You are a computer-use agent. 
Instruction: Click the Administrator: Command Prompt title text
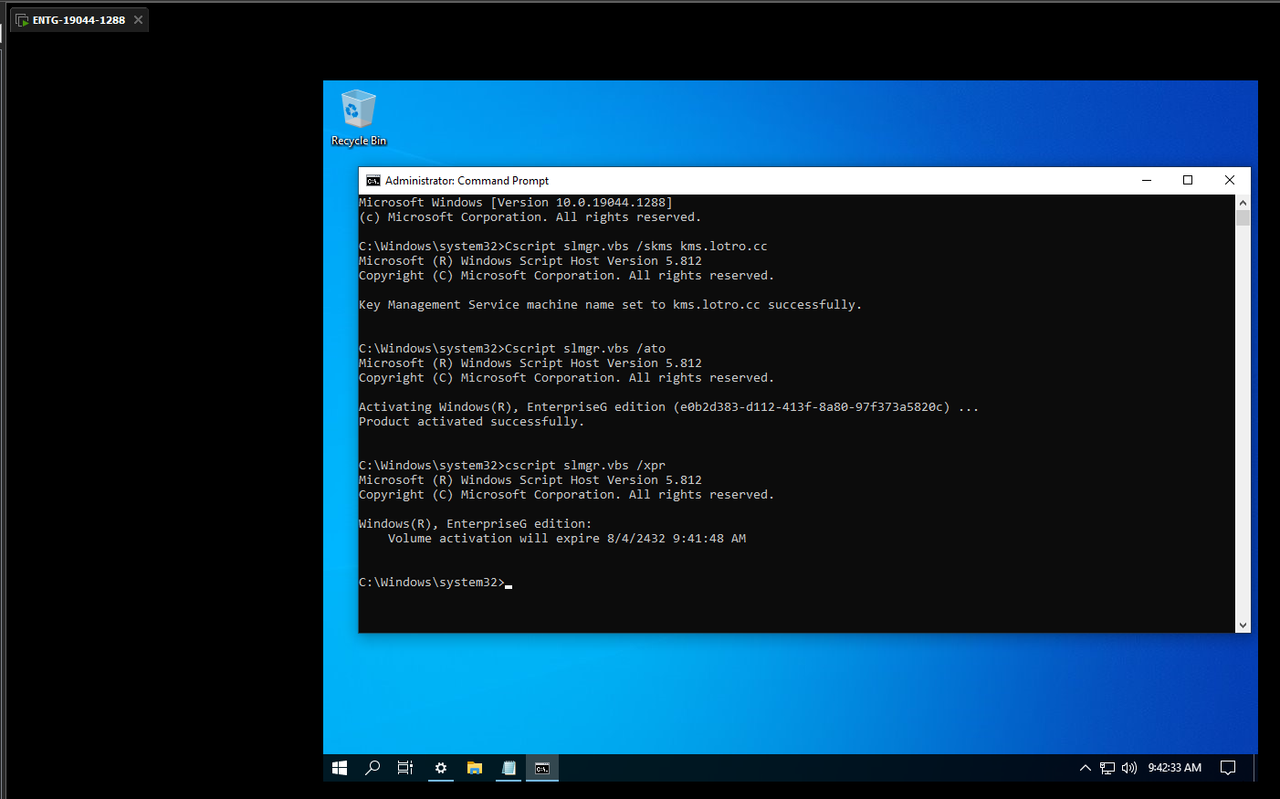[x=467, y=181]
